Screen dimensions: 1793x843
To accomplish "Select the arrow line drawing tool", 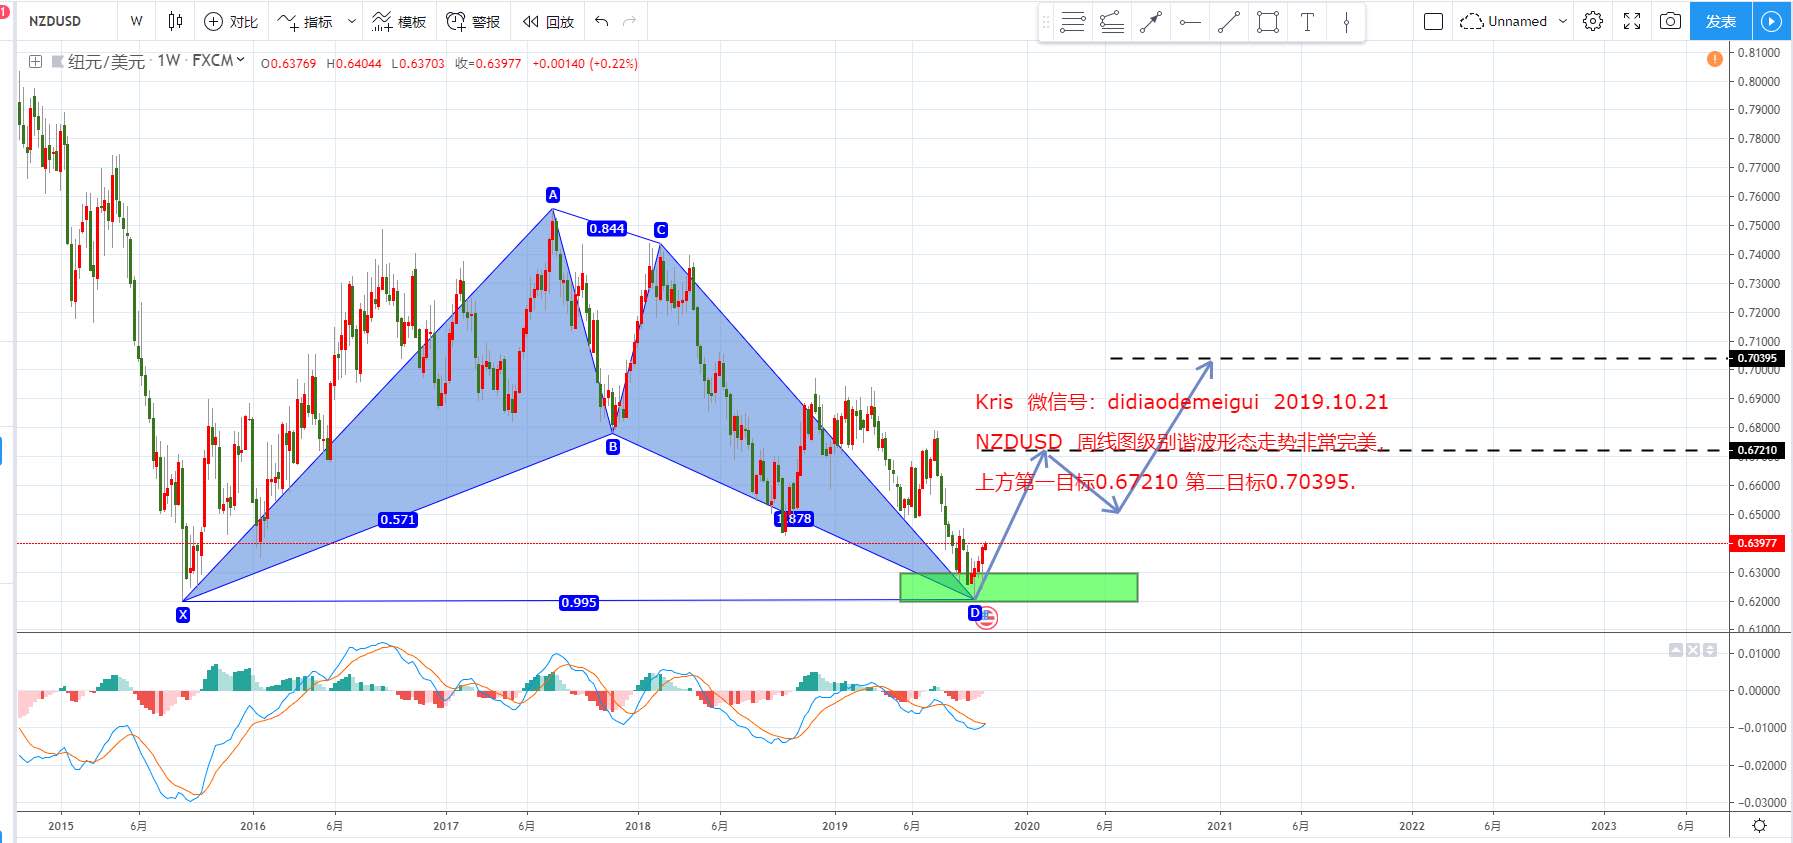I will (x=1151, y=22).
